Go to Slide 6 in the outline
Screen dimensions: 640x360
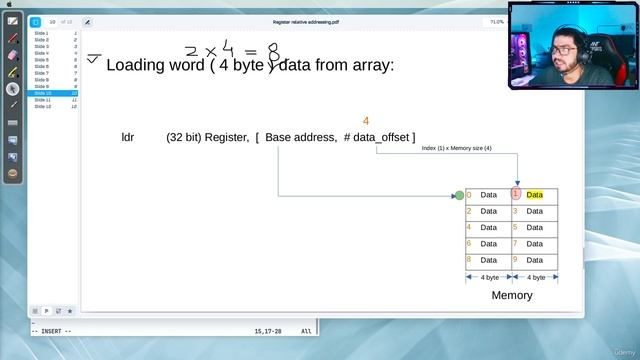pos(53,67)
